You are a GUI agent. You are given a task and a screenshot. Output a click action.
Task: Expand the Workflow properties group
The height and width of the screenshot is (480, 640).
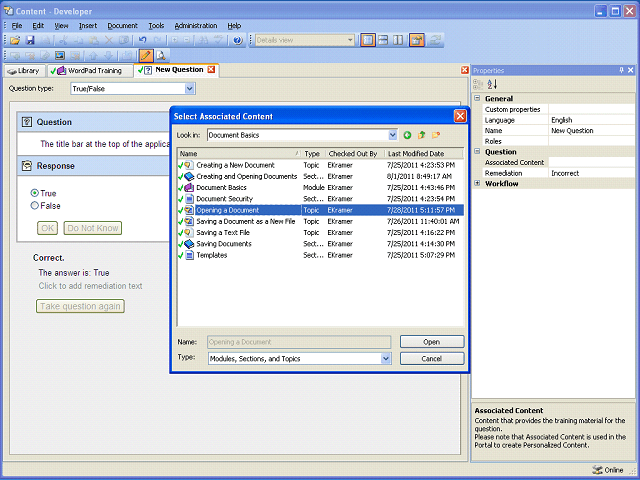point(477,183)
